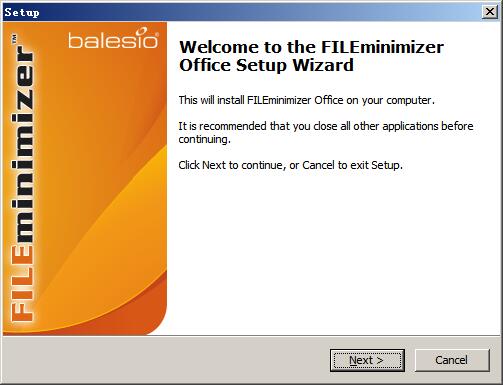Cancel the FILEminimizer Office setup
The width and height of the screenshot is (503, 385).
tap(452, 360)
